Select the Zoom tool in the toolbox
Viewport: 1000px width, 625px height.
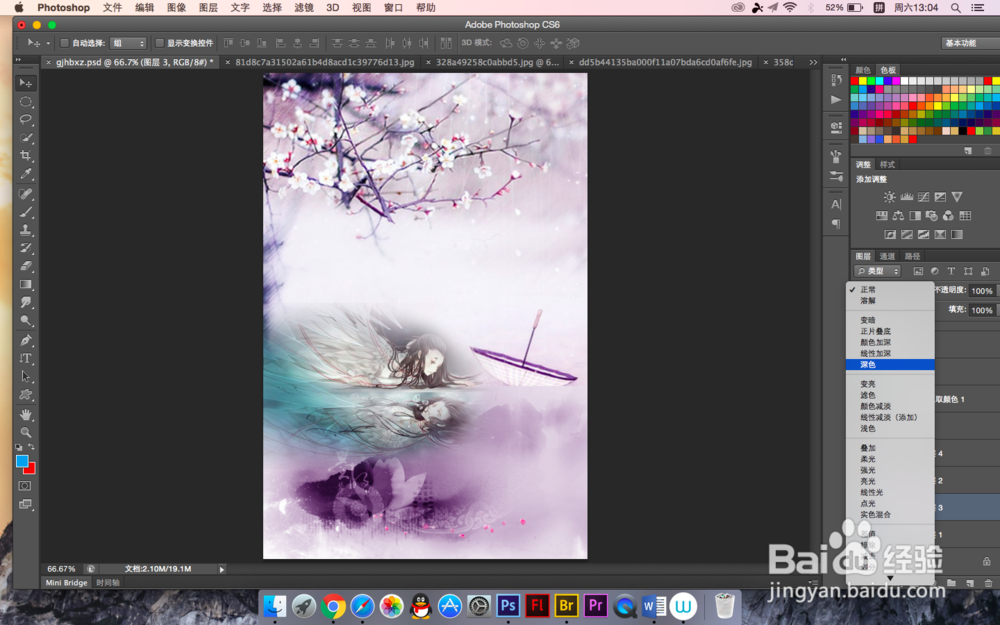26,432
